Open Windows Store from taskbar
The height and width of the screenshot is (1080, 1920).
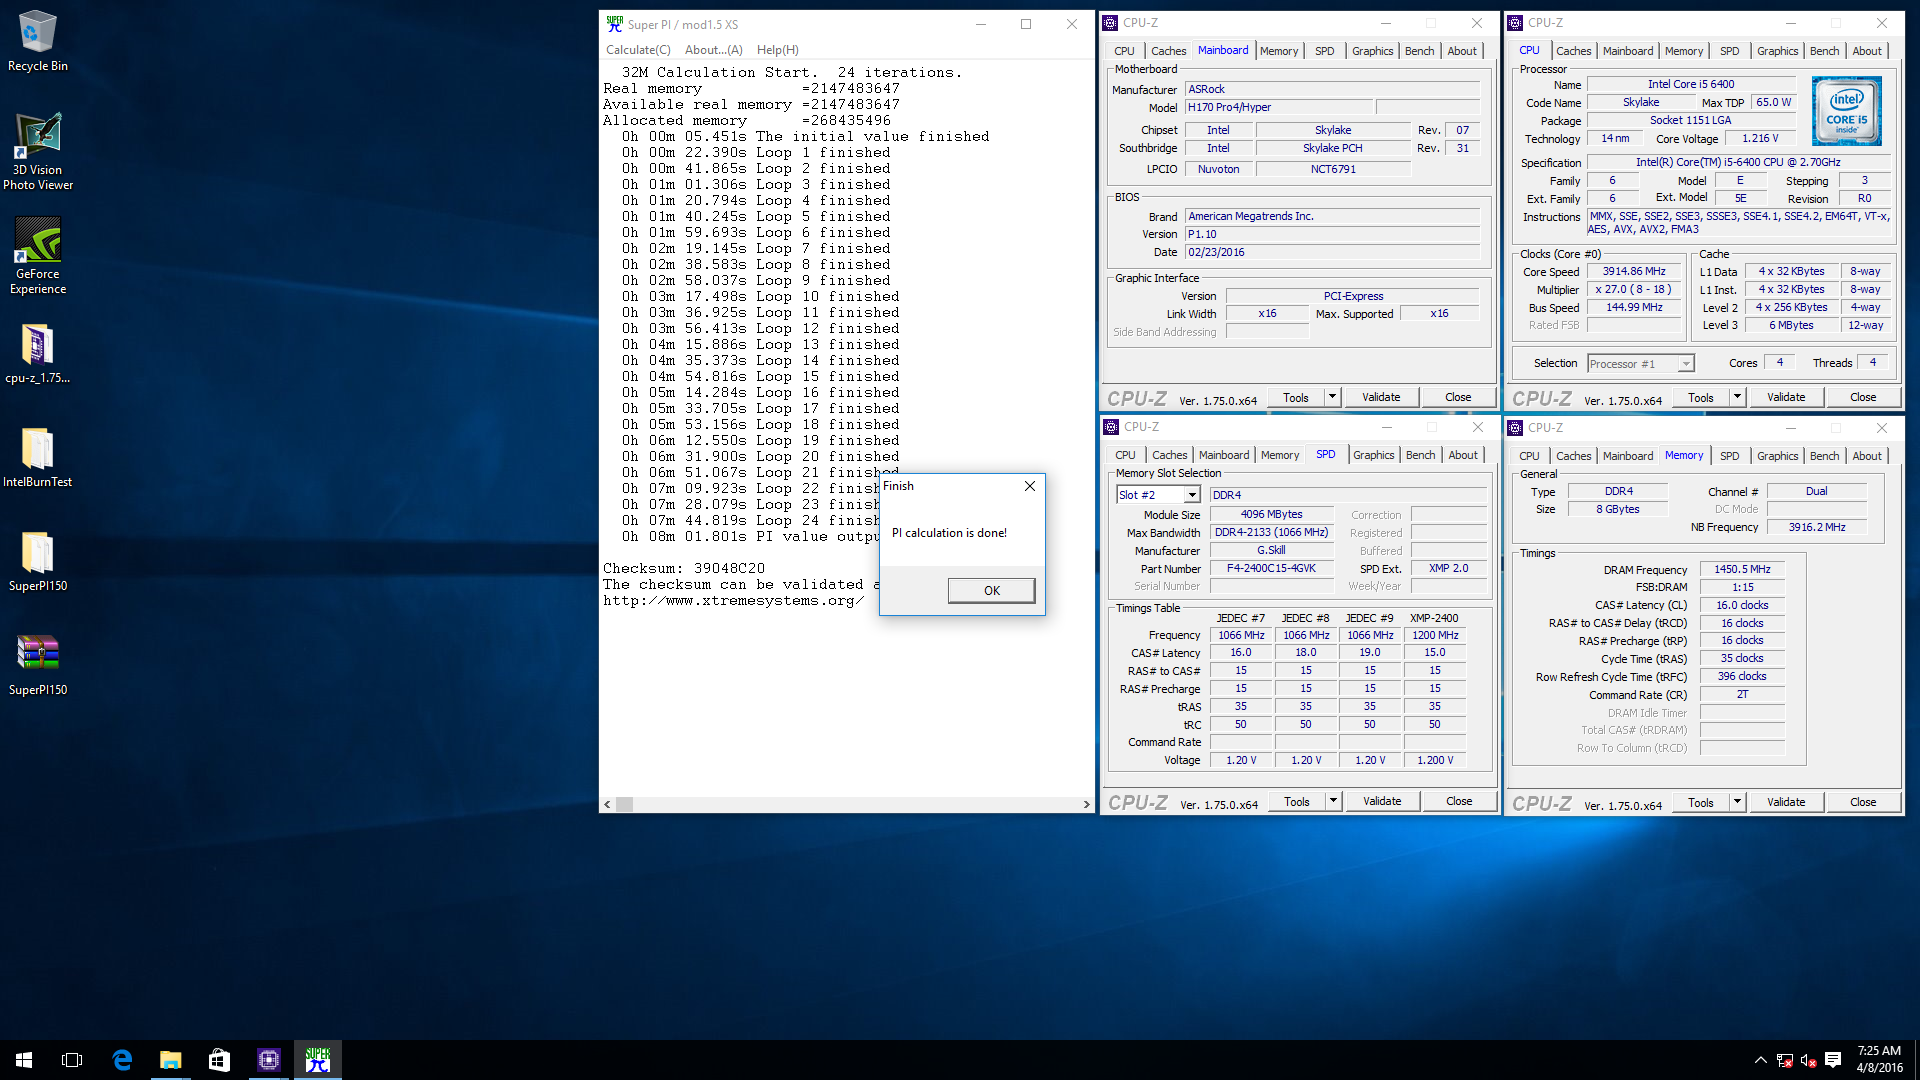point(219,1060)
